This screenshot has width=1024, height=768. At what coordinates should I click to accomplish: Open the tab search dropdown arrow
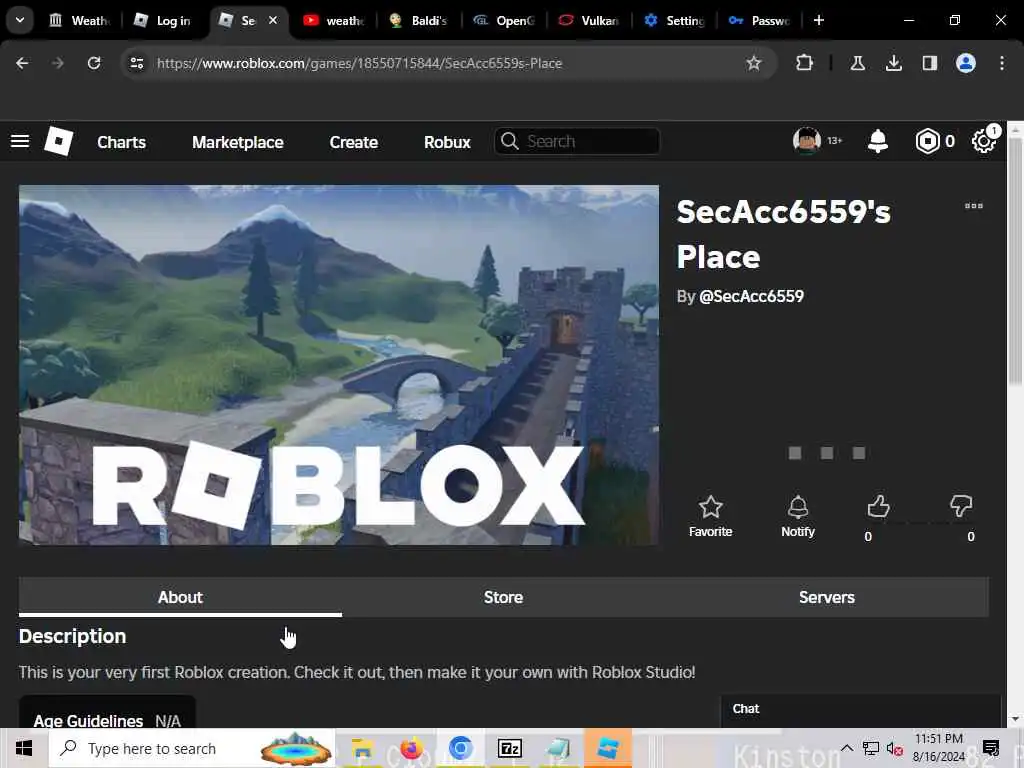point(20,20)
